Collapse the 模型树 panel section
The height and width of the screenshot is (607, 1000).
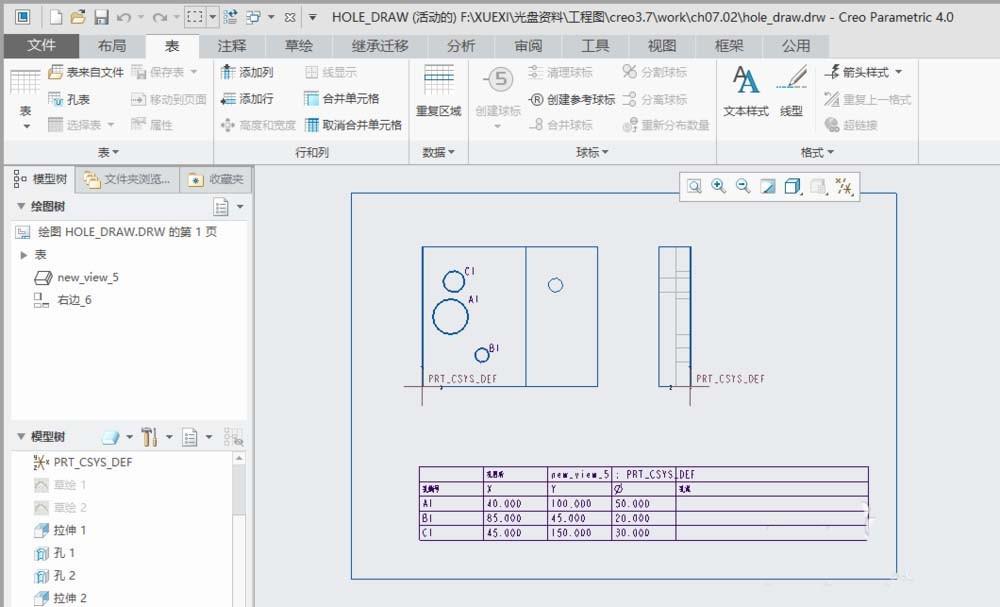pyautogui.click(x=22, y=436)
